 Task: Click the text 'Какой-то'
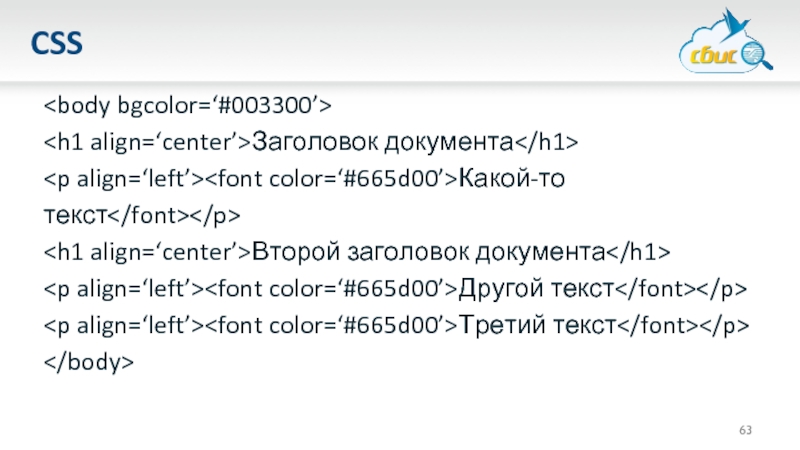coord(515,177)
